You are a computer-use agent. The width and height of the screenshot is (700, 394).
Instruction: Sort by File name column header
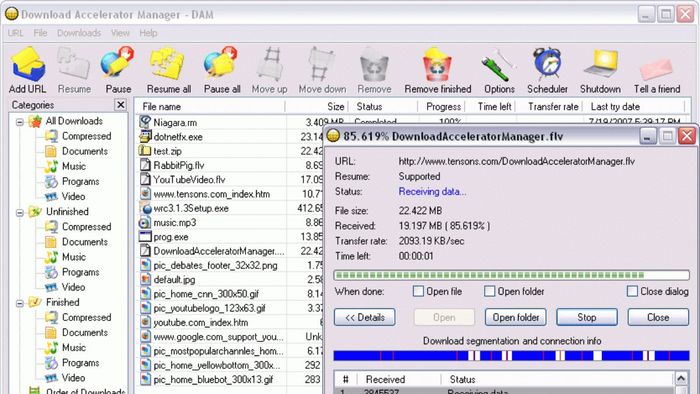tap(211, 107)
